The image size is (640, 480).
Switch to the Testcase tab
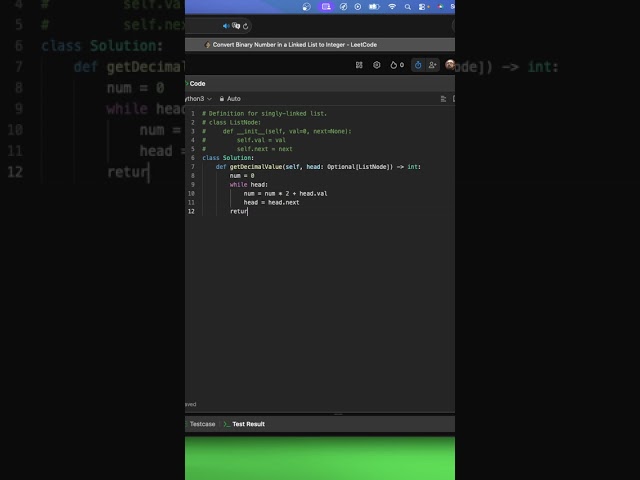pyautogui.click(x=202, y=424)
